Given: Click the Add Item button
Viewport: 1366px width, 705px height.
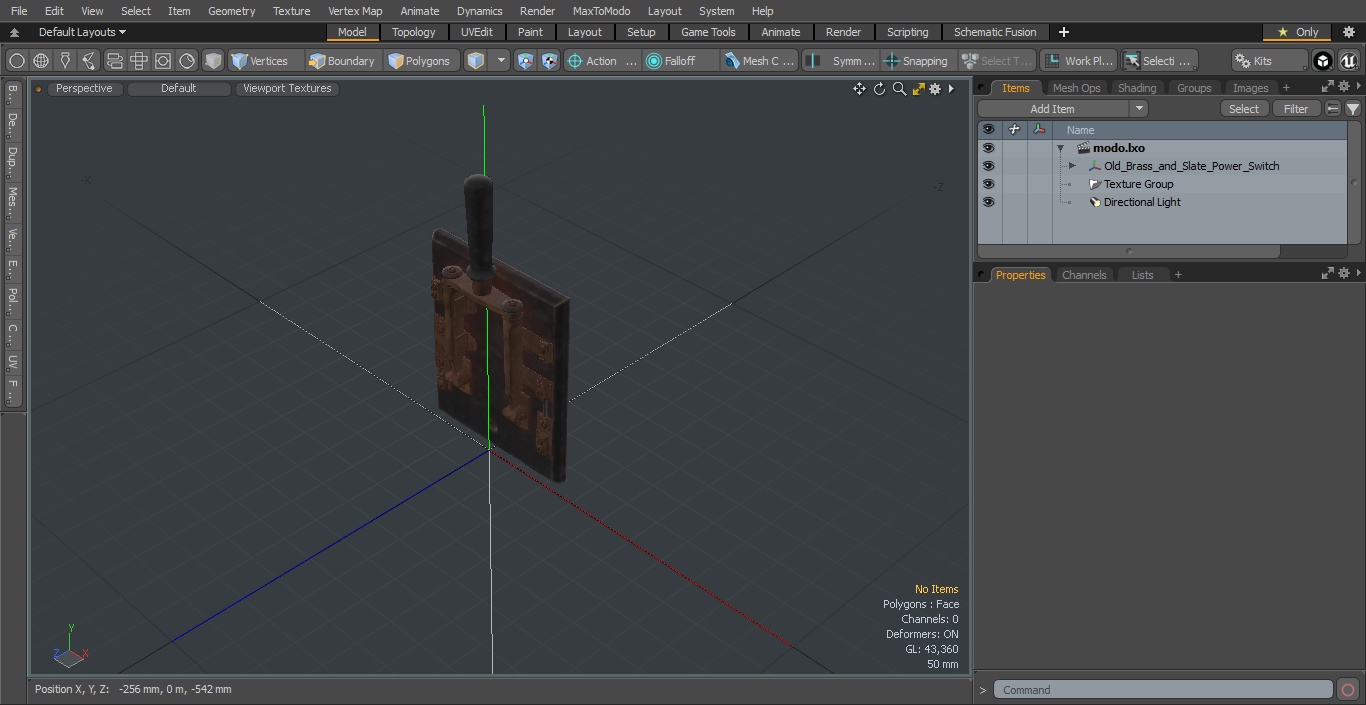Looking at the screenshot, I should pos(1053,109).
